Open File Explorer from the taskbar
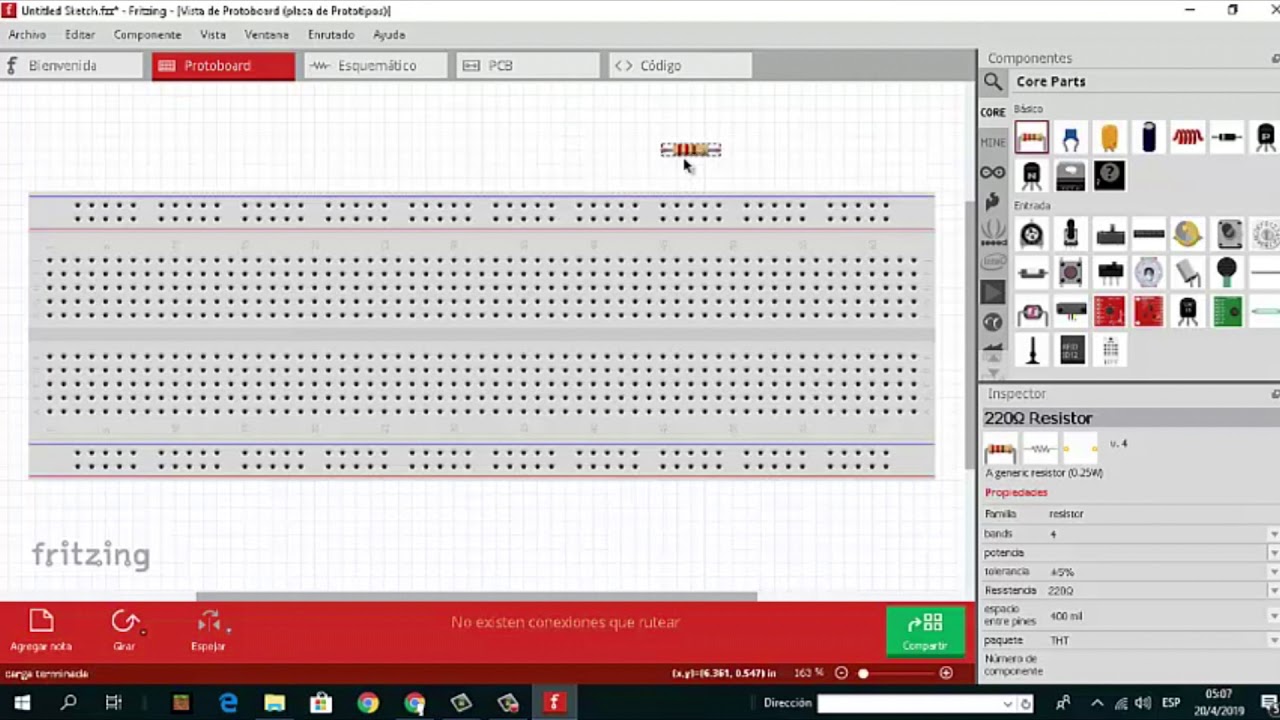The width and height of the screenshot is (1280, 720). [x=274, y=703]
